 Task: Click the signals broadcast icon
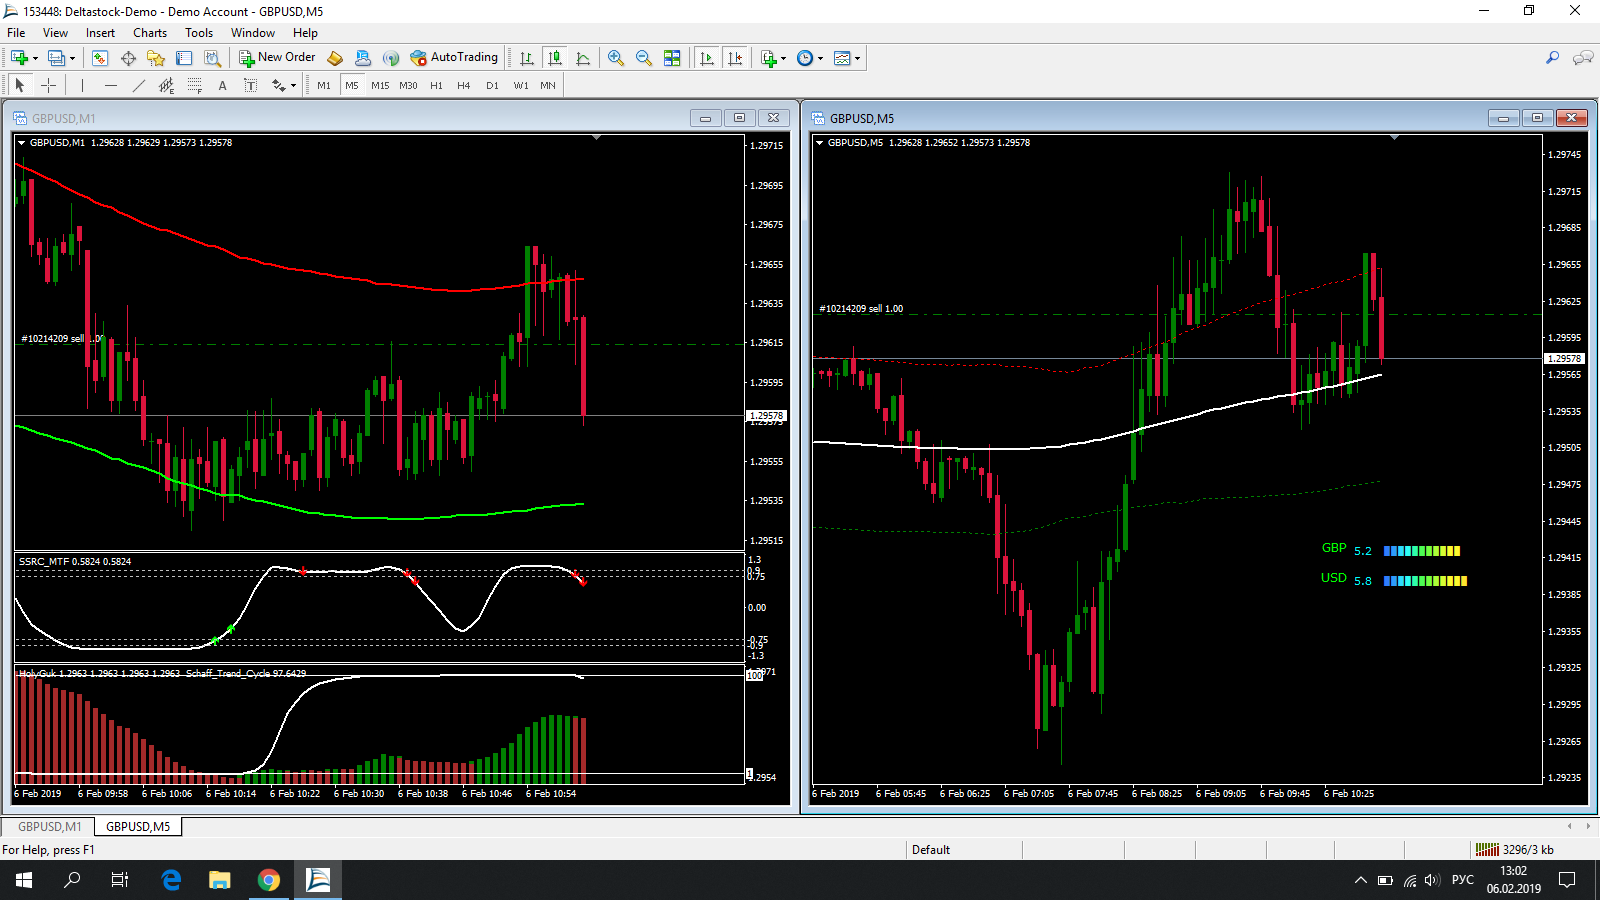[391, 58]
